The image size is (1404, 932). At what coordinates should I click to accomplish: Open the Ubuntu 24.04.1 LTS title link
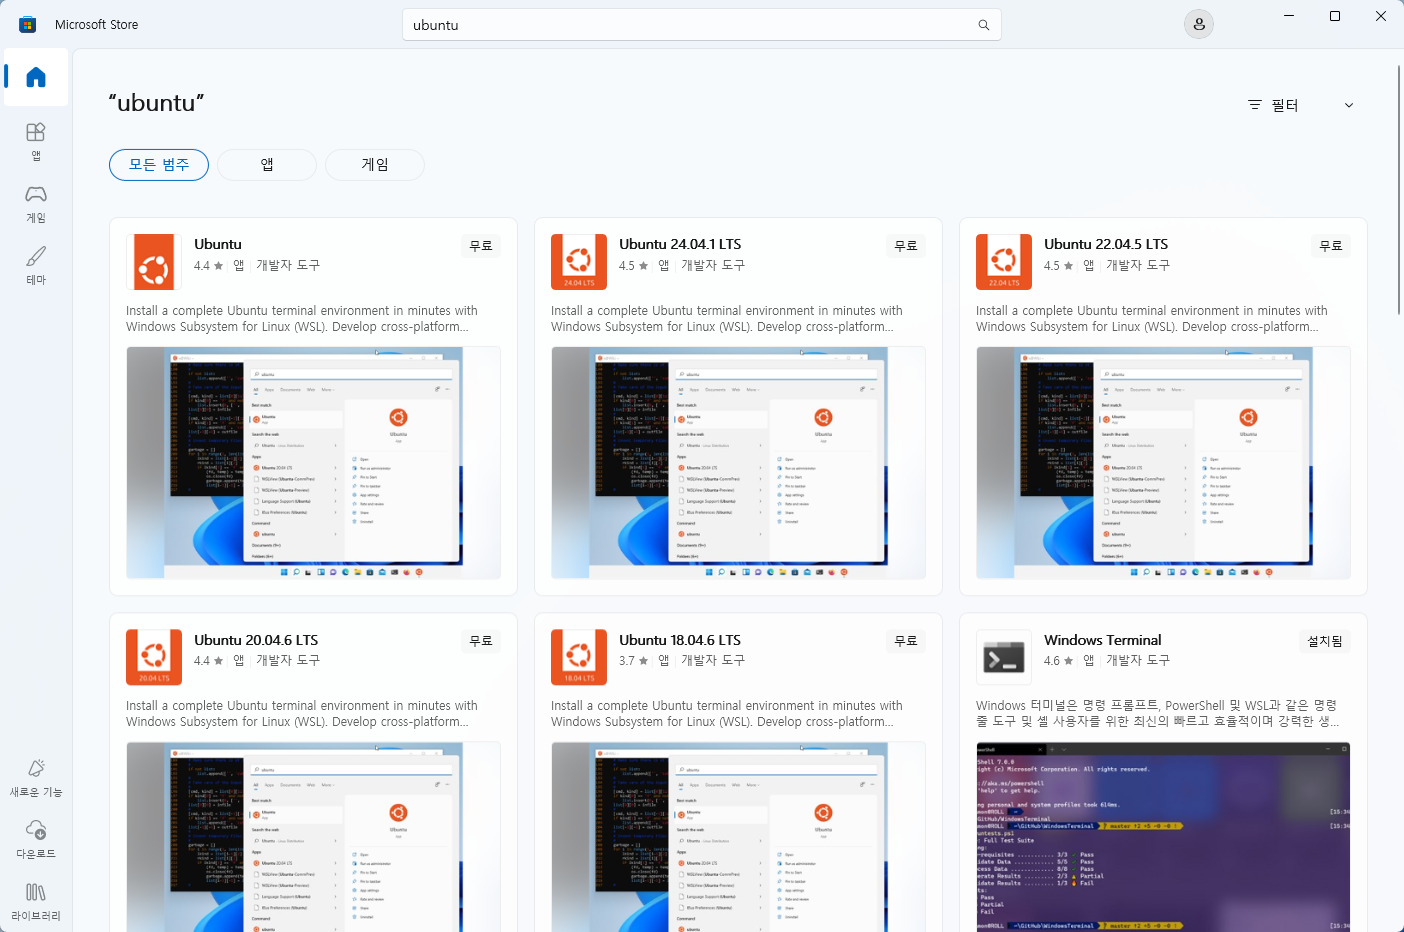(680, 244)
